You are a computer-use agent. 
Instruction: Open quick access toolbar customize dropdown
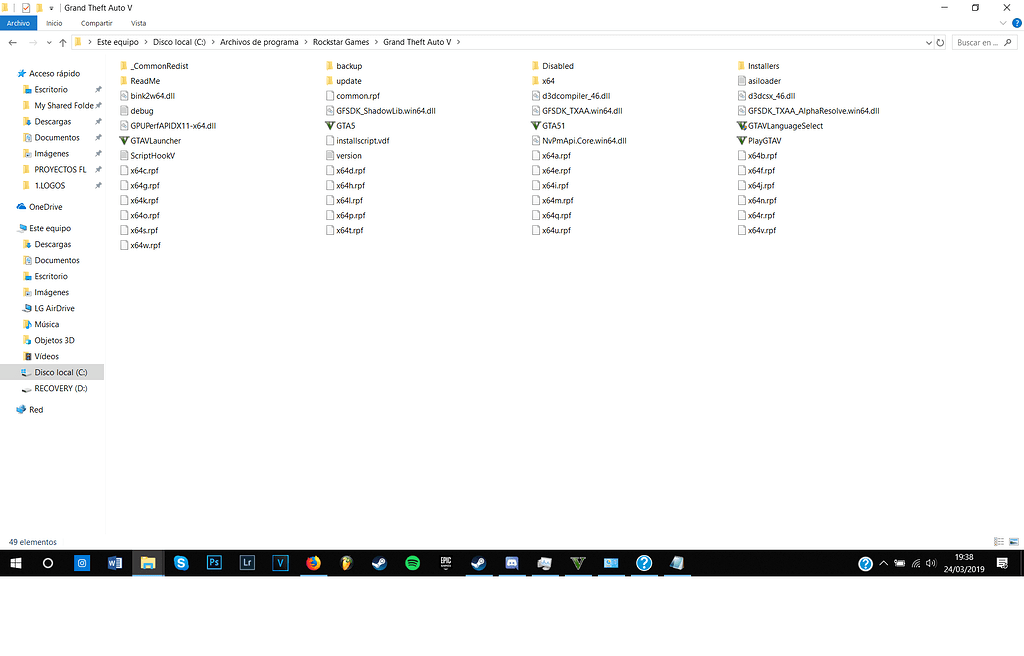click(x=51, y=8)
